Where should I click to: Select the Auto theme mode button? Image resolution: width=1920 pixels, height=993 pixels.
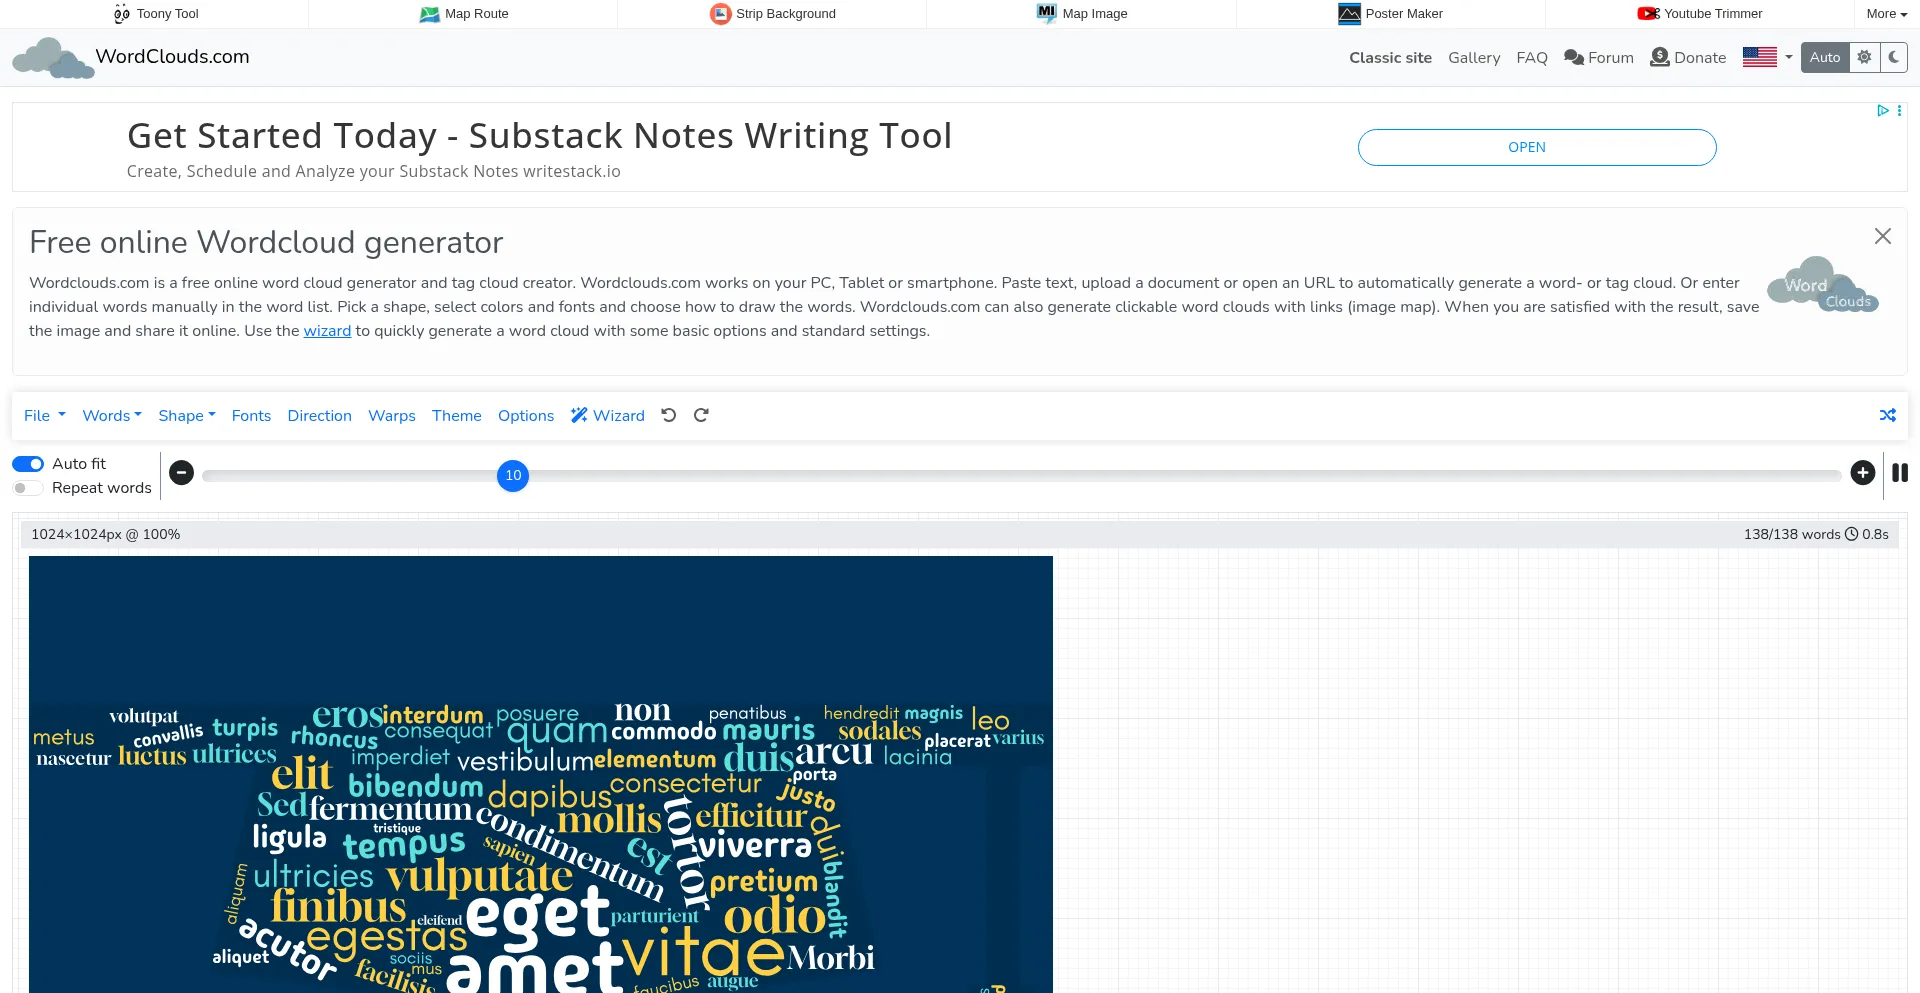coord(1824,57)
